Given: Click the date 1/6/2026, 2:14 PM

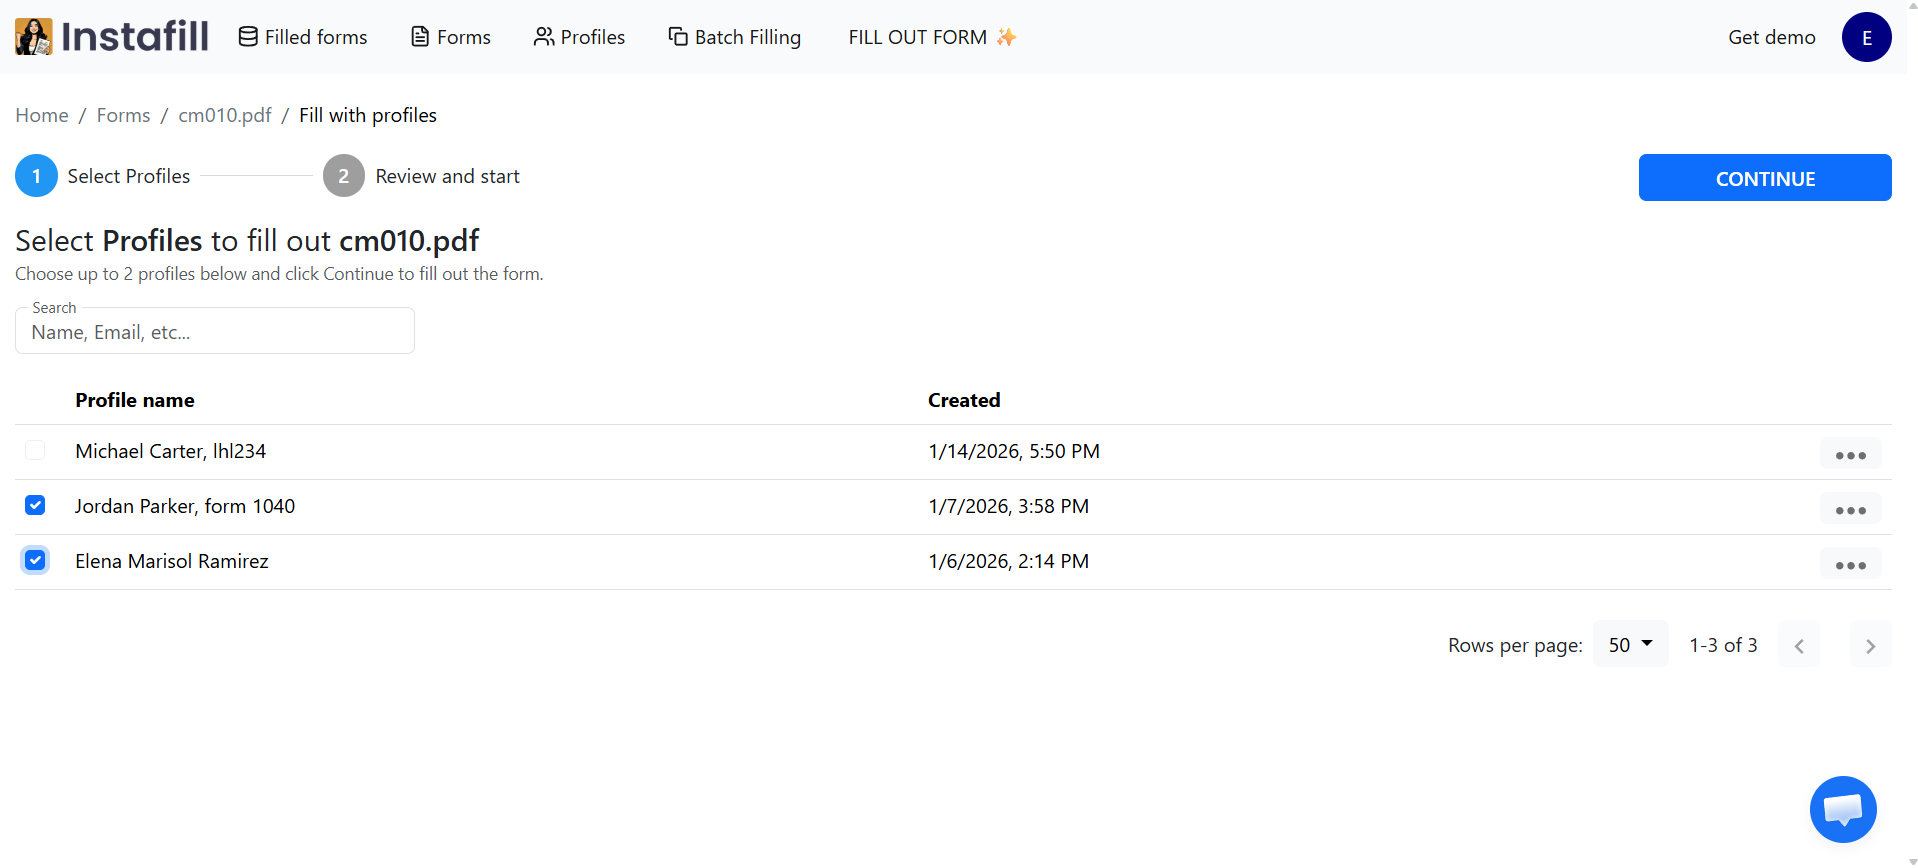Looking at the screenshot, I should click(x=1009, y=561).
